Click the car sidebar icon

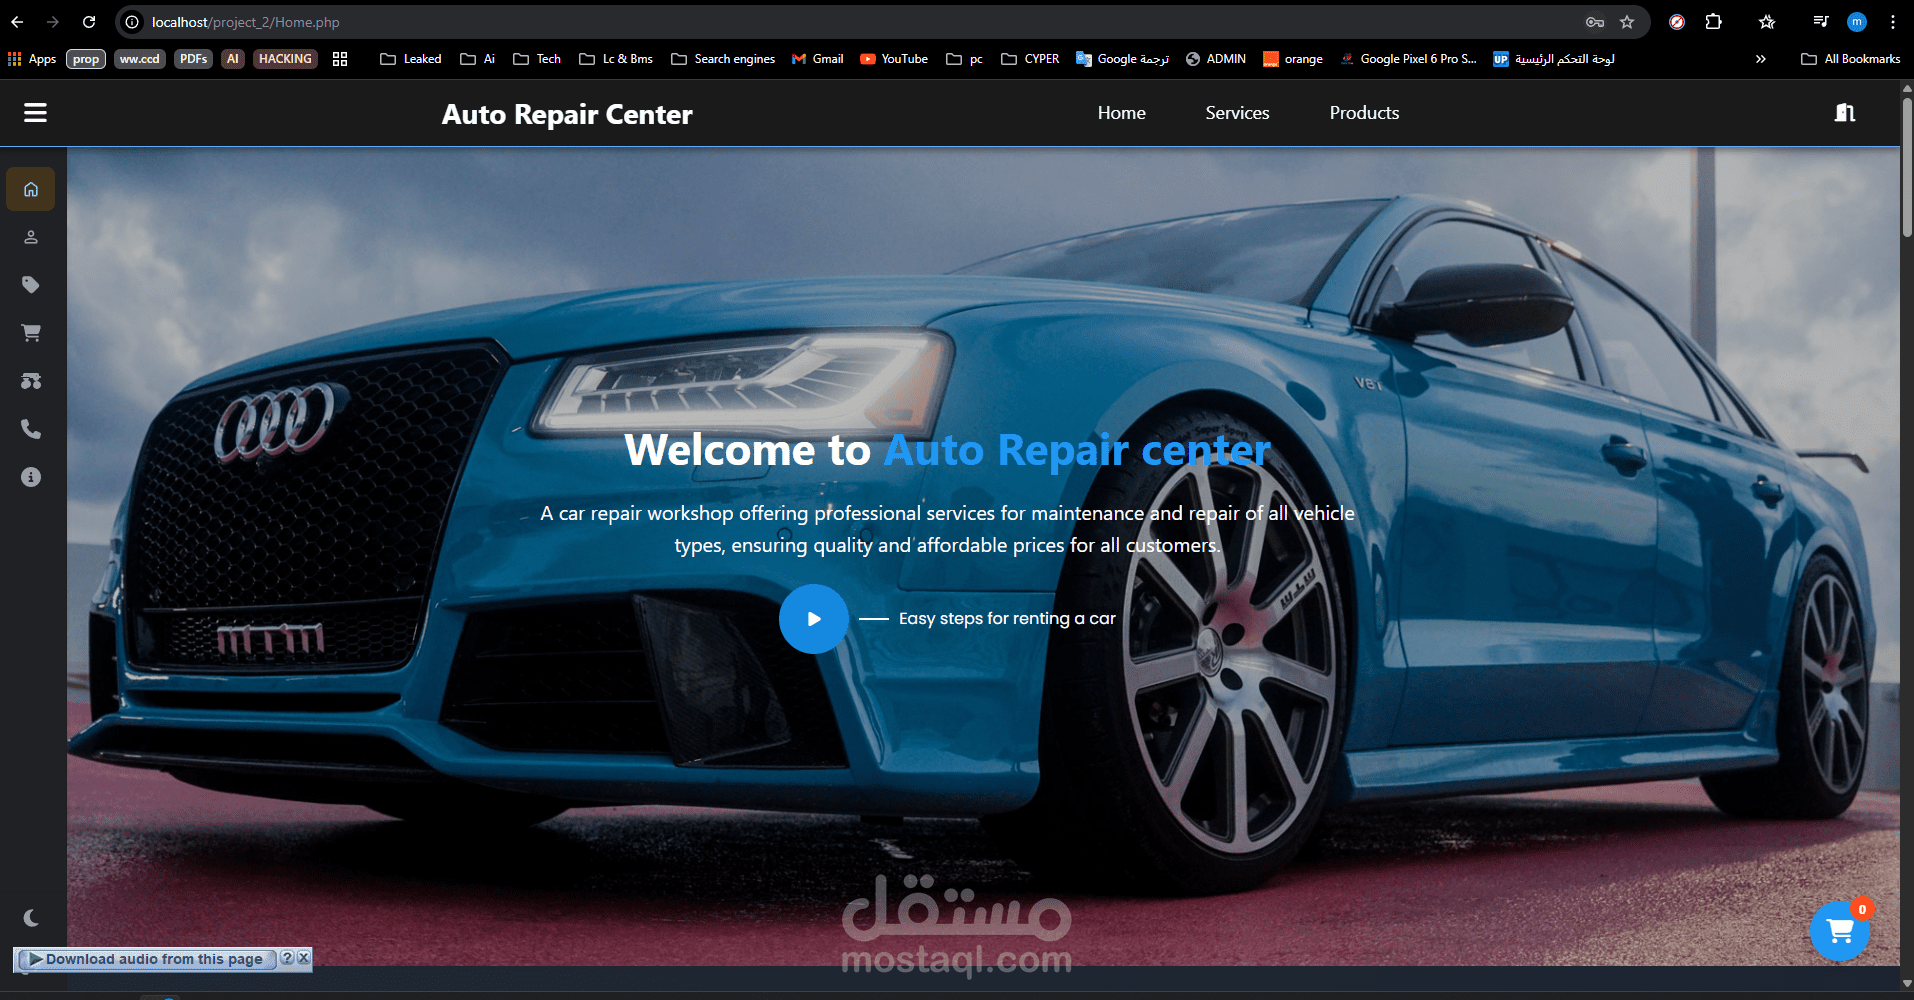tap(31, 381)
